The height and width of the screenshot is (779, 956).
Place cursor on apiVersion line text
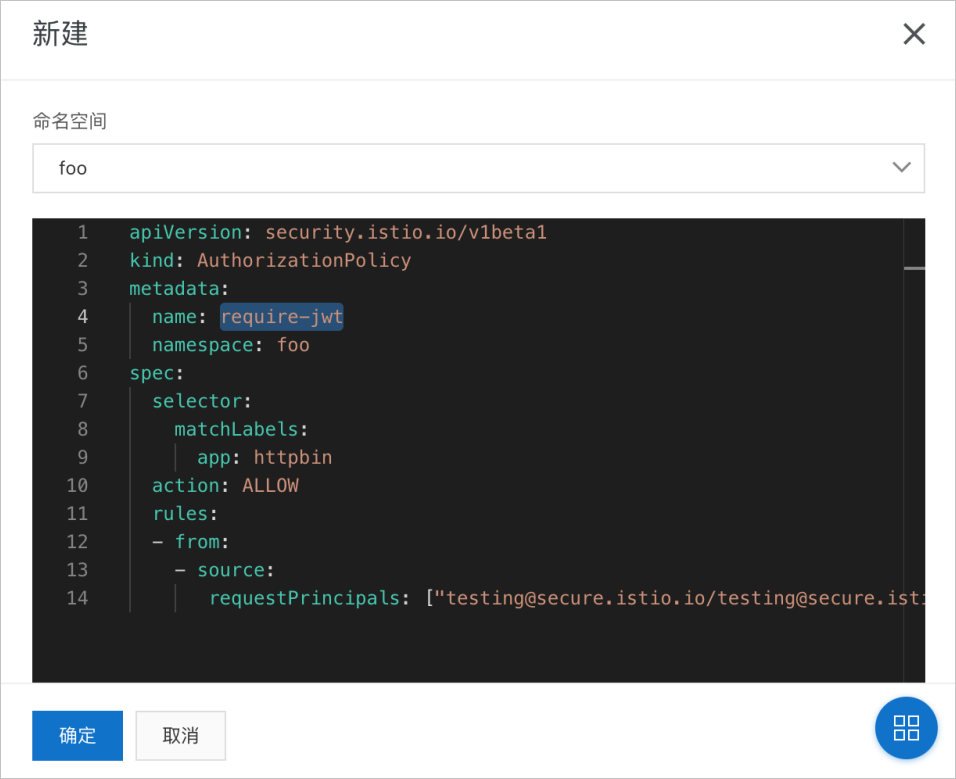point(338,232)
